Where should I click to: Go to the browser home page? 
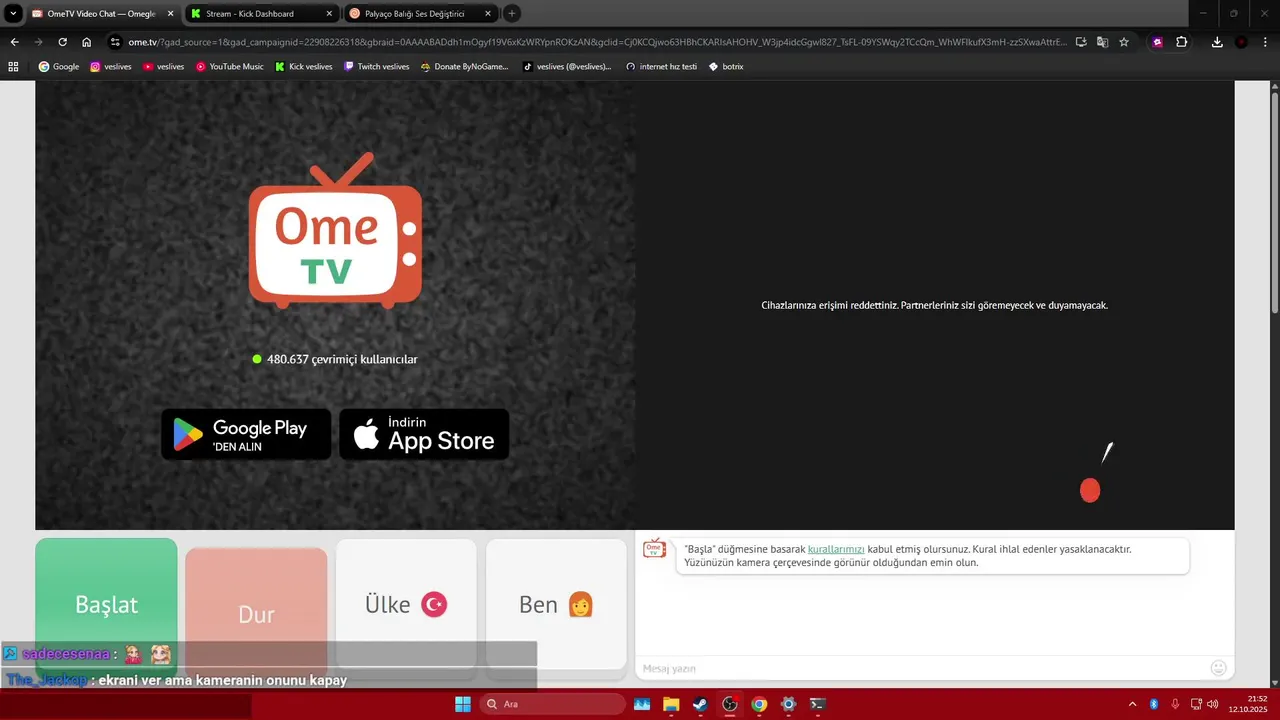tap(87, 42)
